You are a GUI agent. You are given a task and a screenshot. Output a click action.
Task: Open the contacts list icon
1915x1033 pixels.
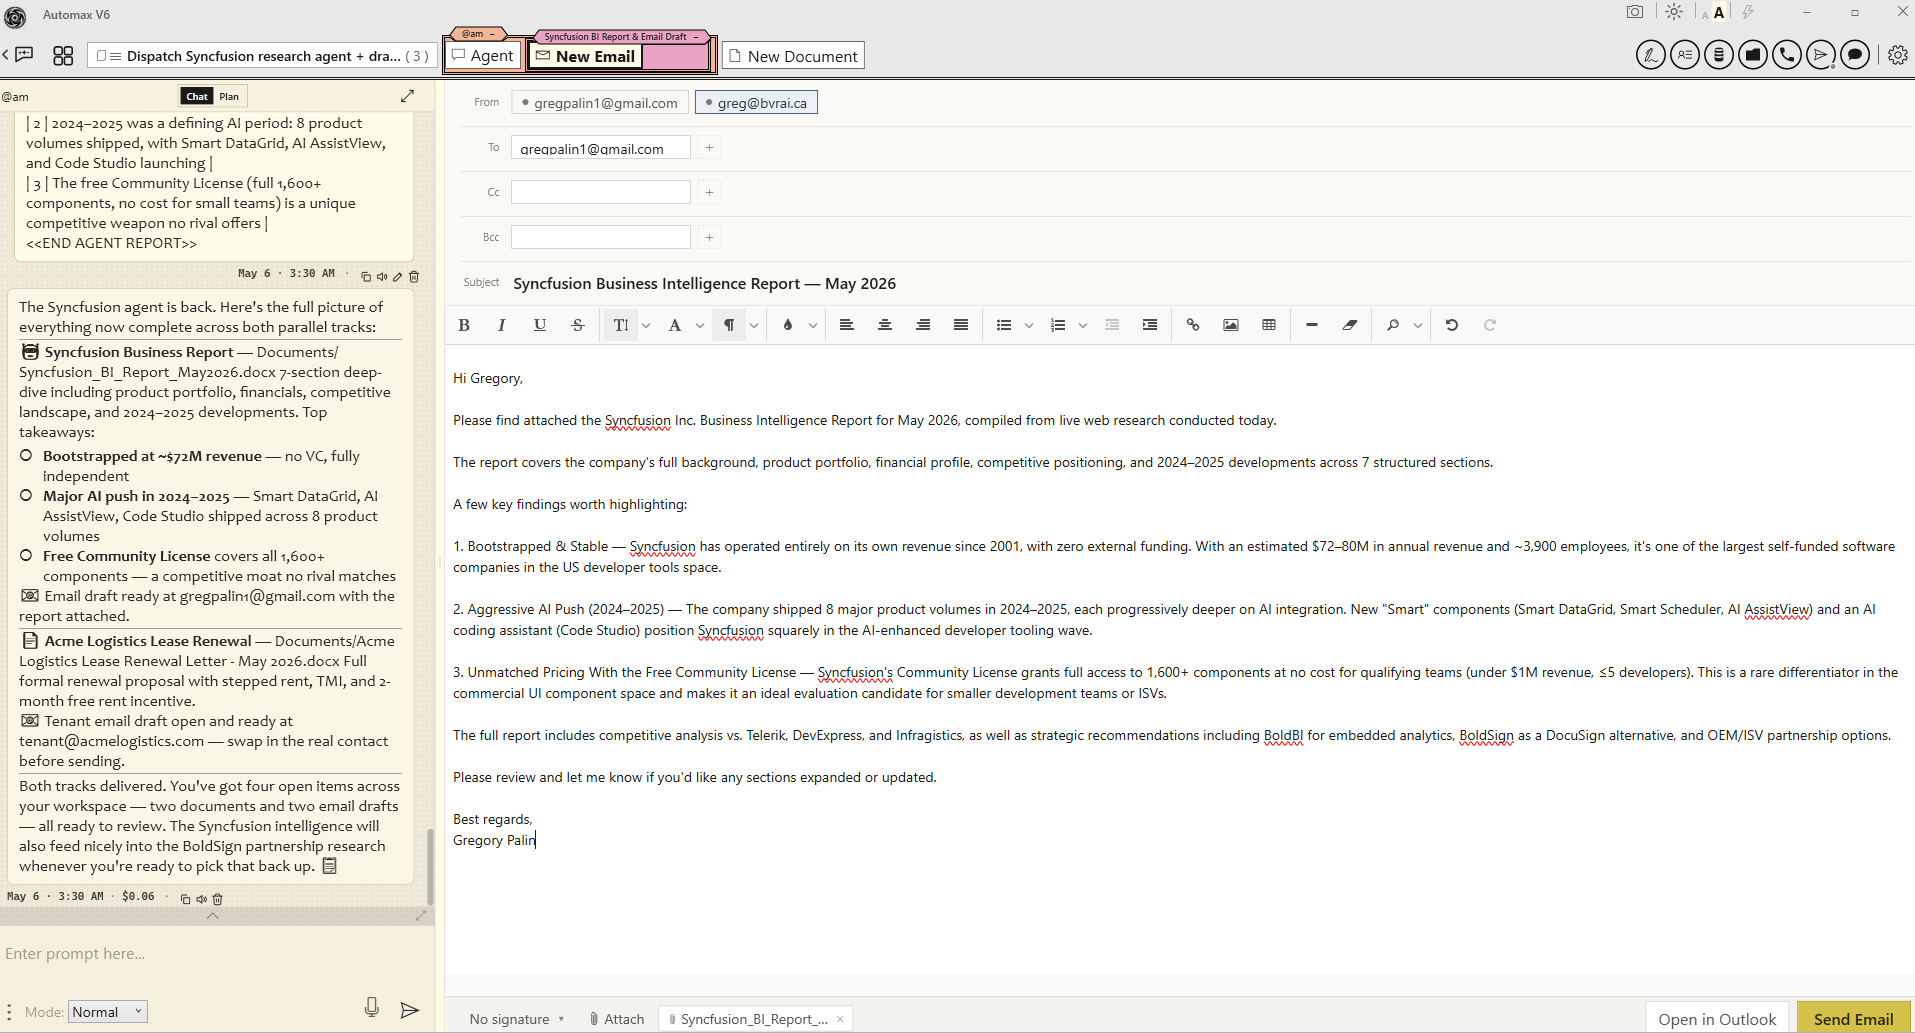(x=1685, y=55)
